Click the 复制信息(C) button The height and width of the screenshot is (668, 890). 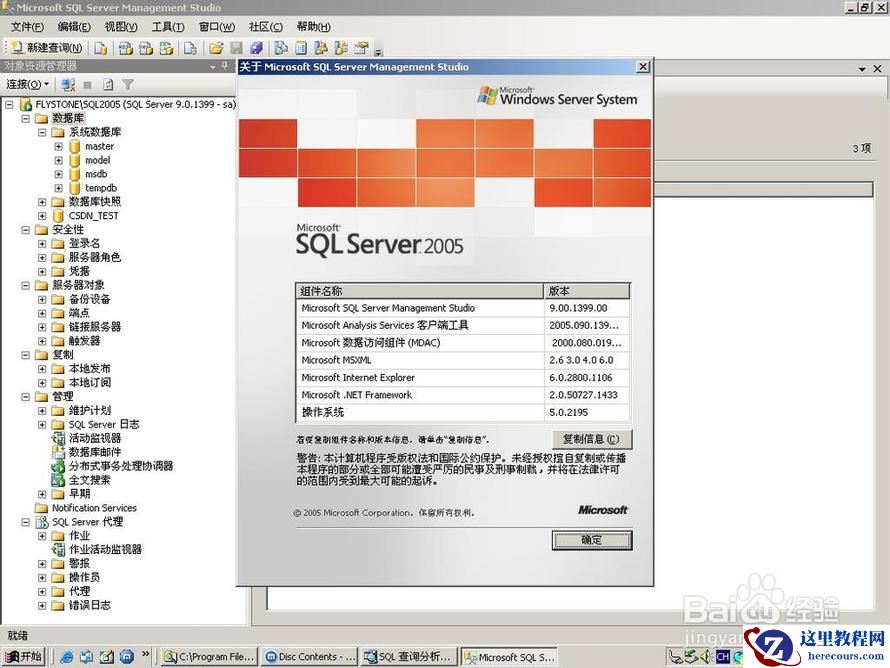(591, 439)
